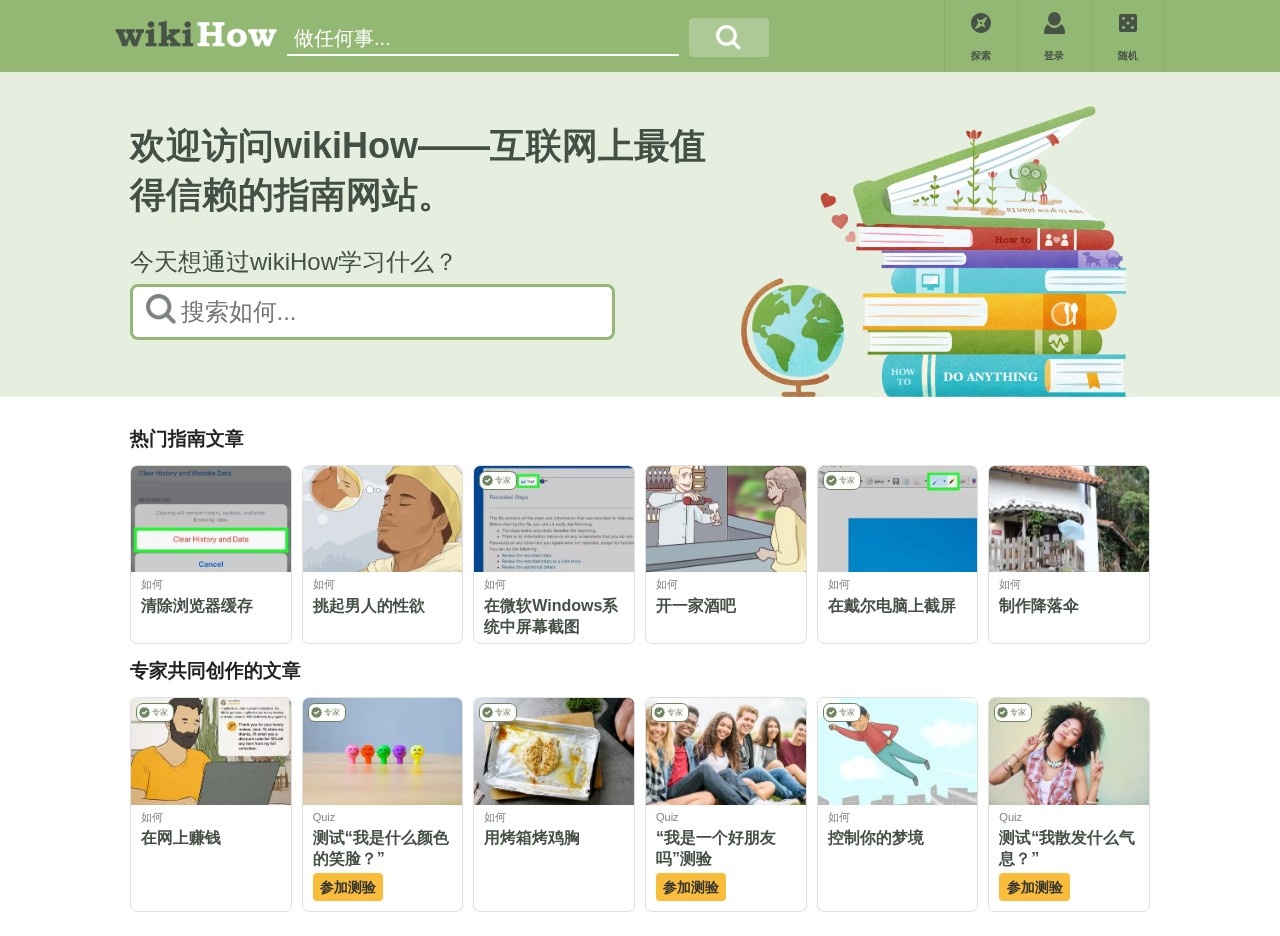Click the 随机 dice icon
The height and width of the screenshot is (936, 1280).
pos(1127,22)
